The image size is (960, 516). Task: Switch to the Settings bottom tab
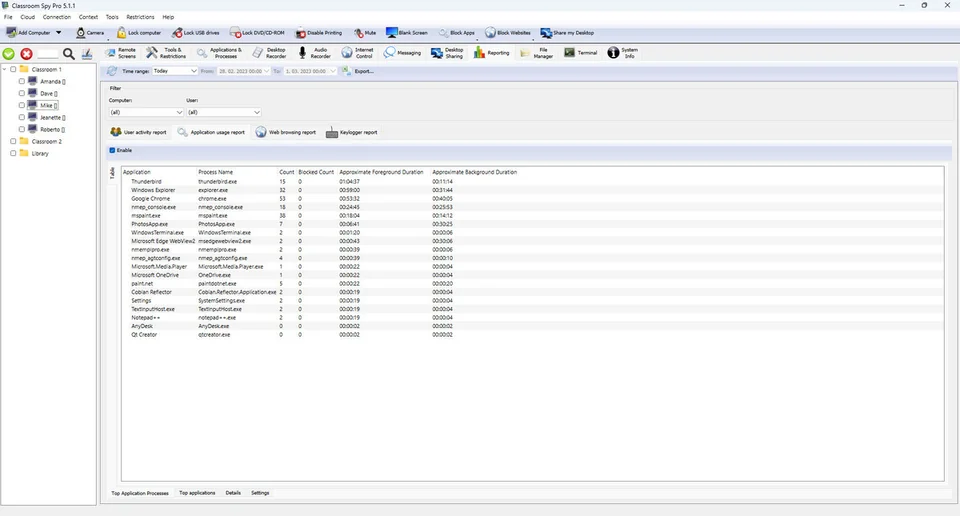click(260, 493)
